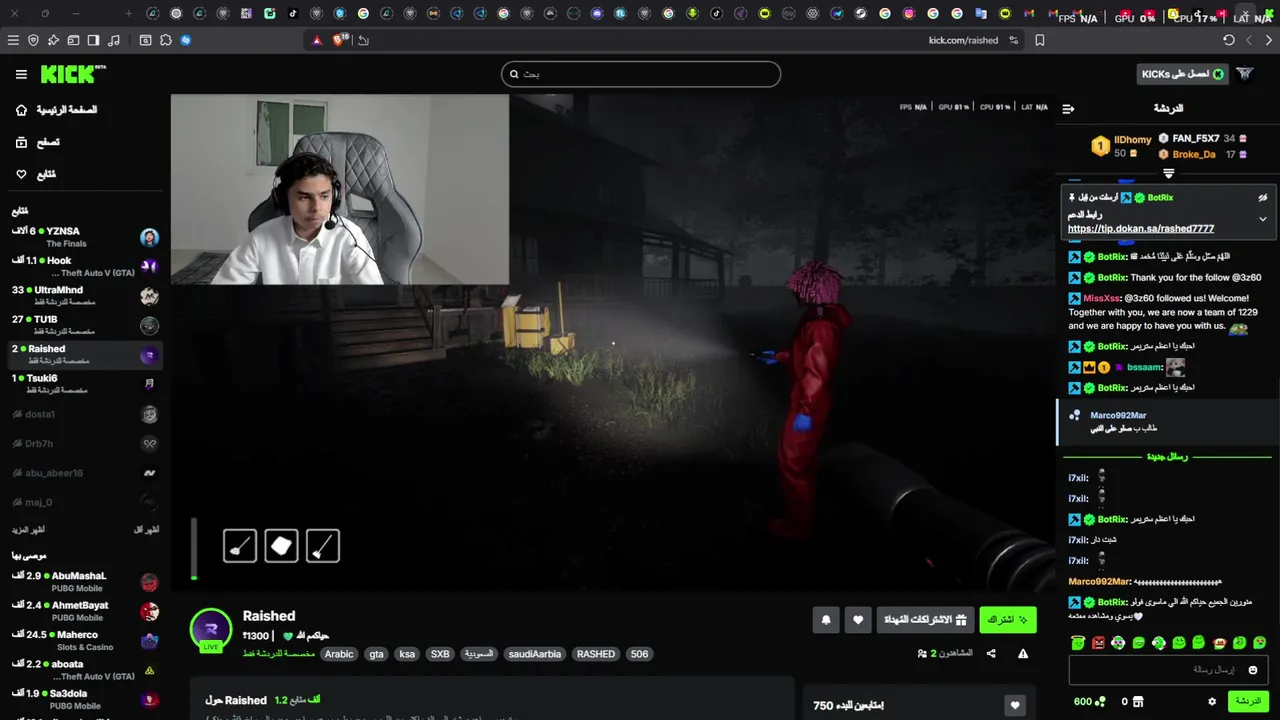1280x720 pixels.
Task: Select the SXB tag
Action: point(440,654)
